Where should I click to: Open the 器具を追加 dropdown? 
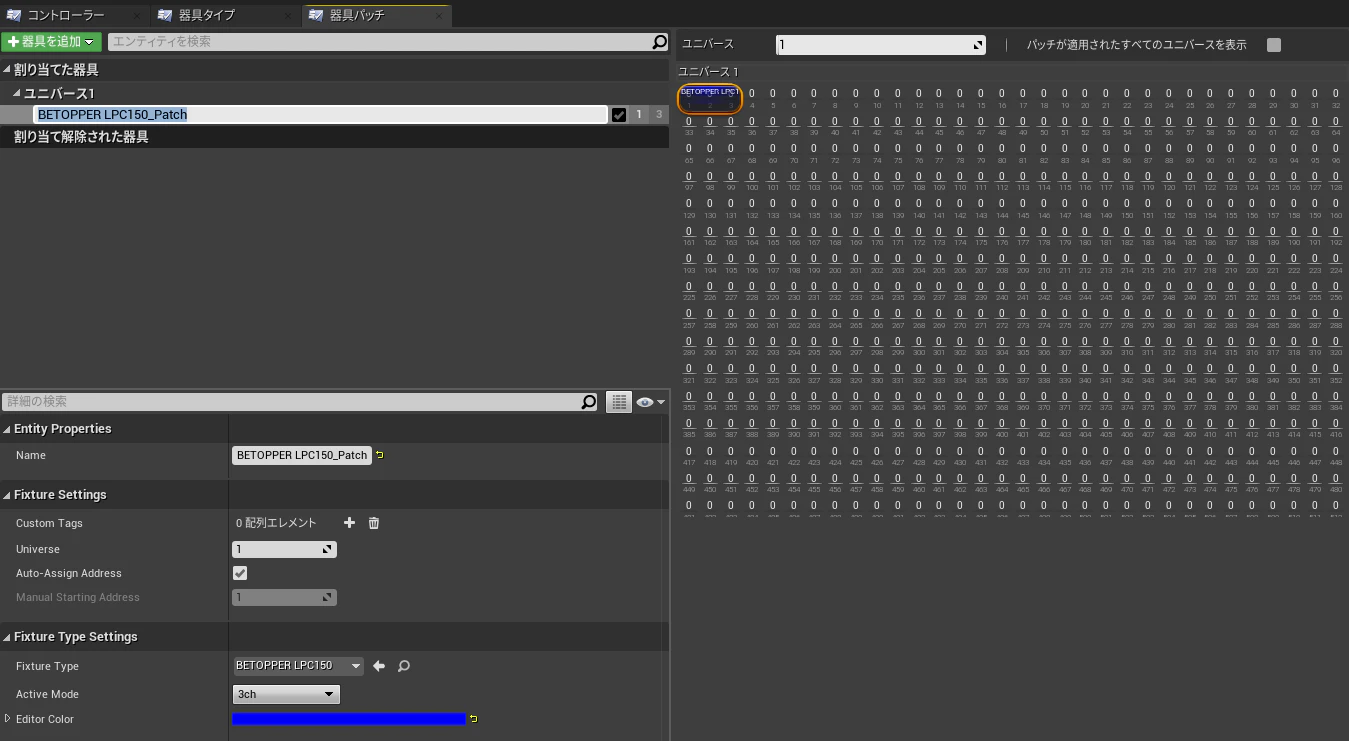point(51,42)
